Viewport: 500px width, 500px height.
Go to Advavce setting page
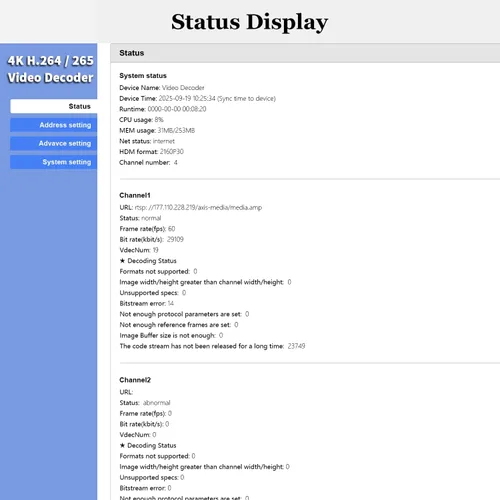point(54,143)
